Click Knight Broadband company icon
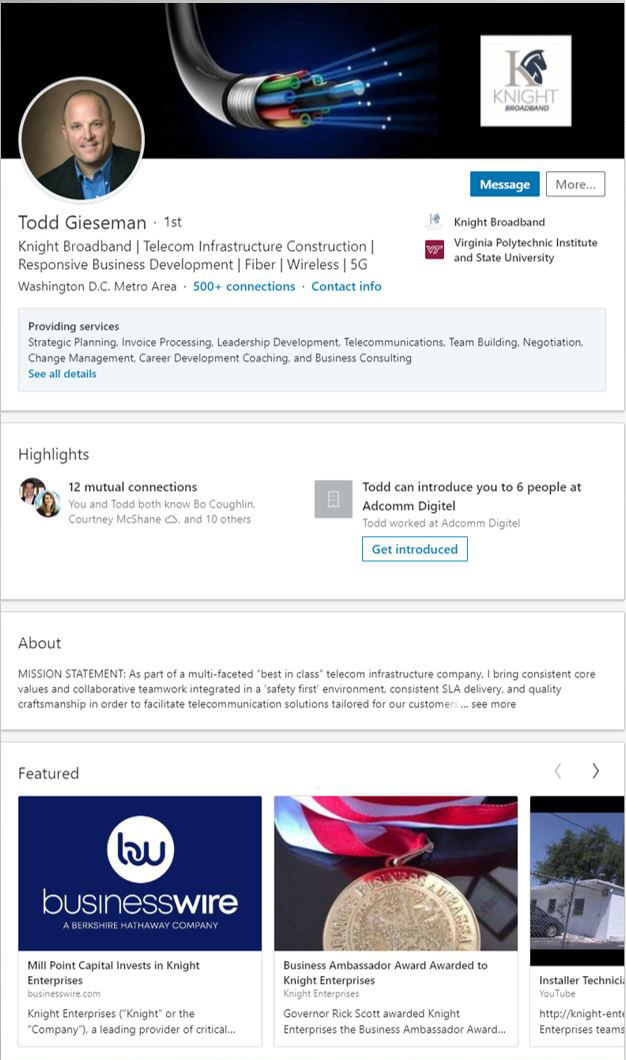The width and height of the screenshot is (626, 1060). point(434,222)
